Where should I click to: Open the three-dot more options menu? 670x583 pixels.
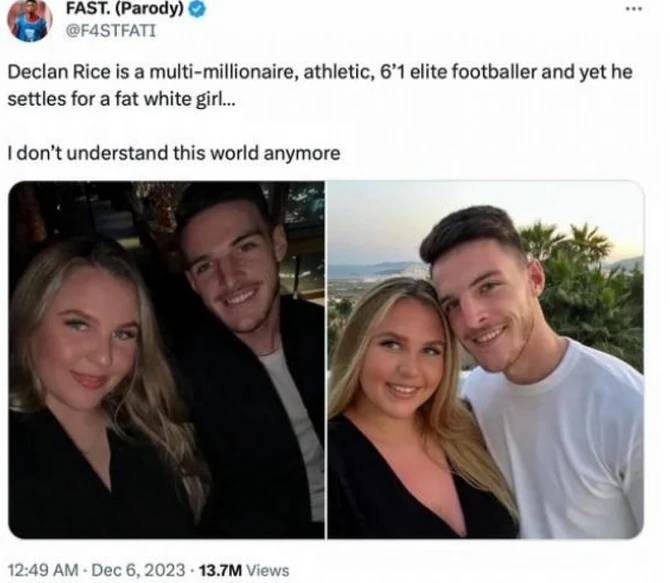(633, 9)
